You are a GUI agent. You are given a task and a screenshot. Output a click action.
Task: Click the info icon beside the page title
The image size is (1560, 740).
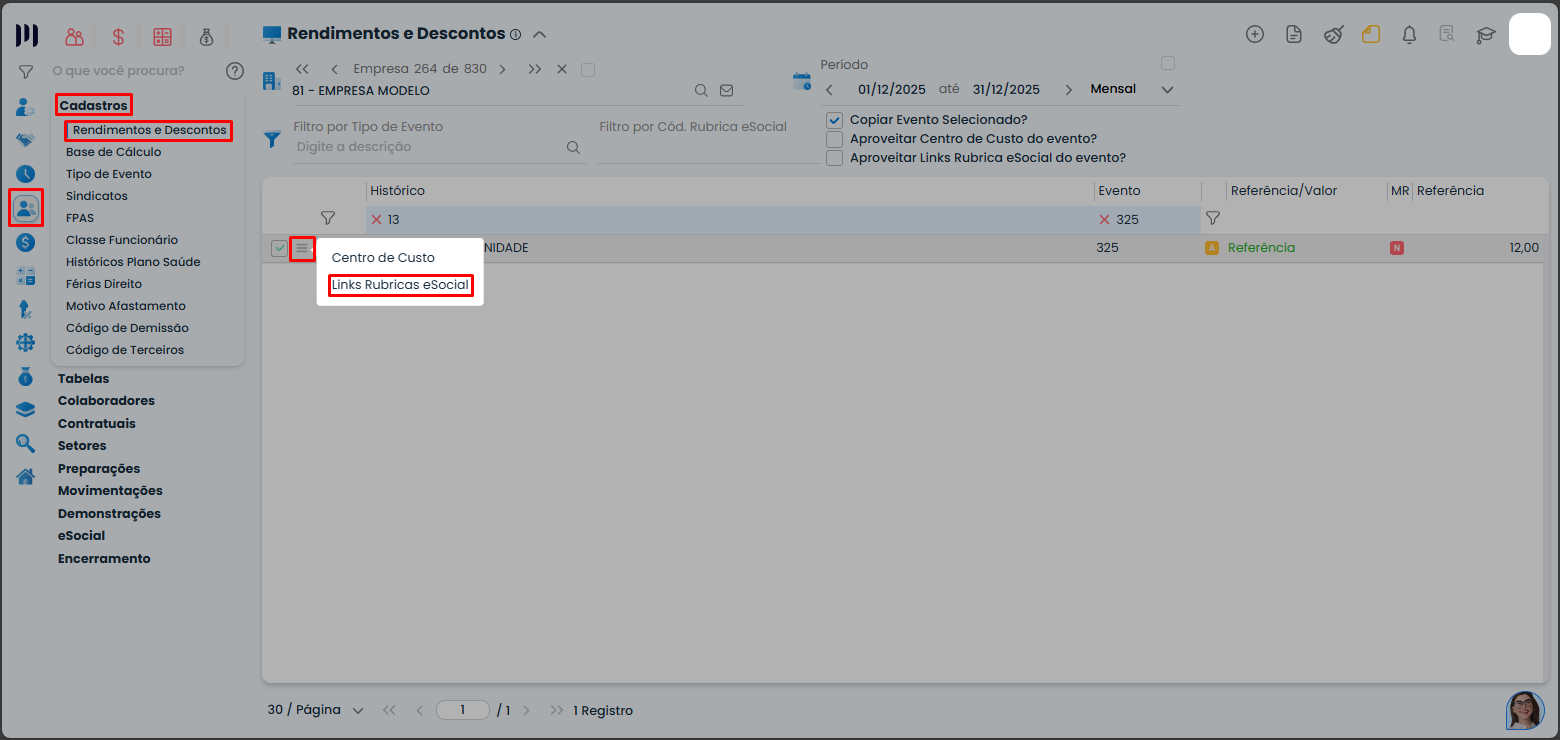coord(515,34)
